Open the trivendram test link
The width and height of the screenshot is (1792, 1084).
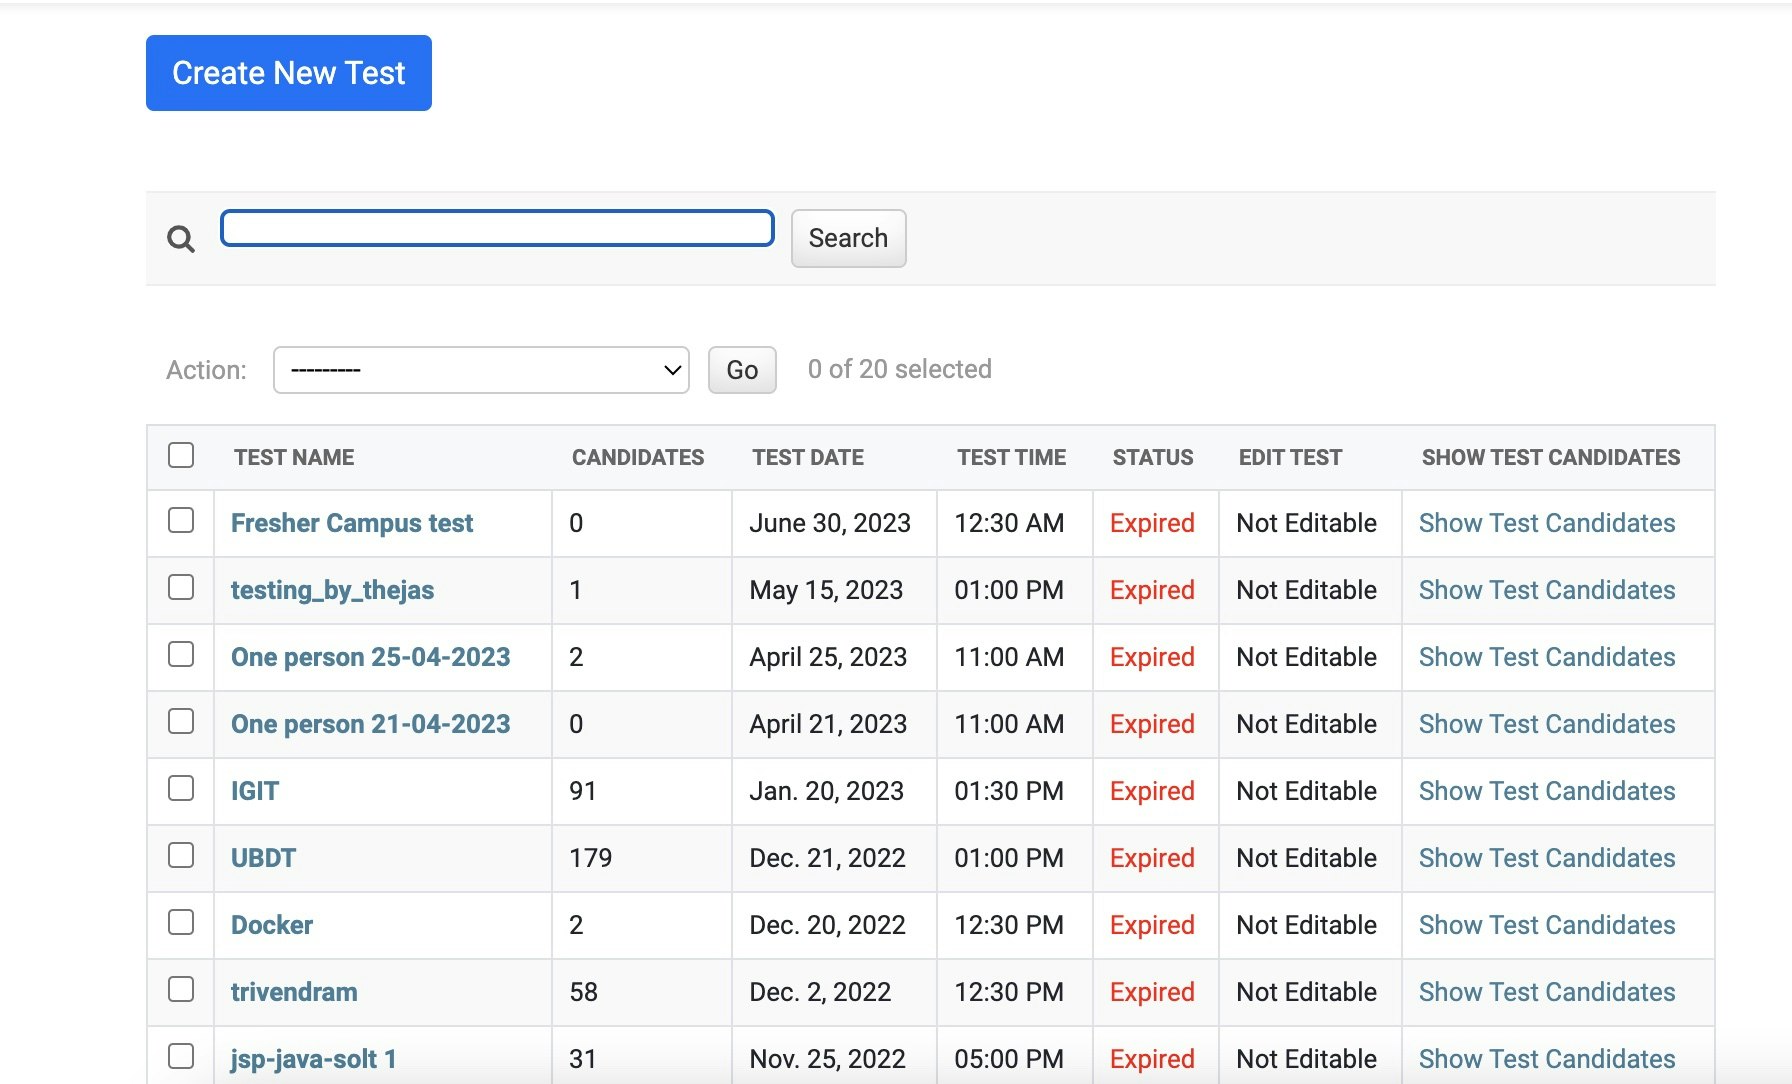pyautogui.click(x=294, y=992)
